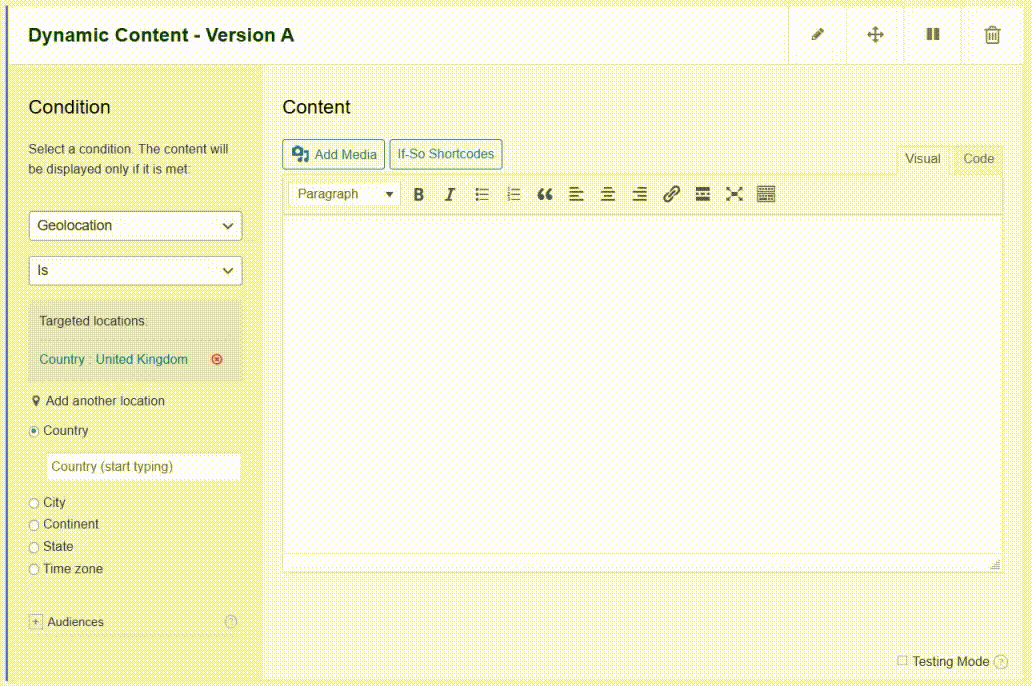Click the Country search input field
Viewport: 1032px width, 686px height.
(x=144, y=467)
